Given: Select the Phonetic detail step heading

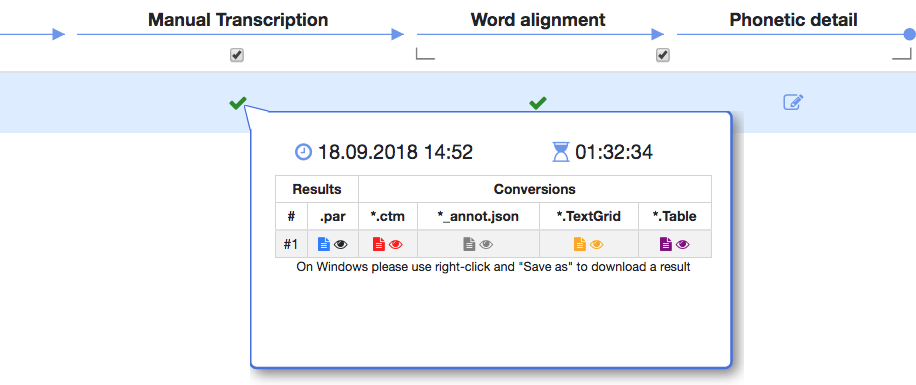Looking at the screenshot, I should pyautogui.click(x=793, y=20).
